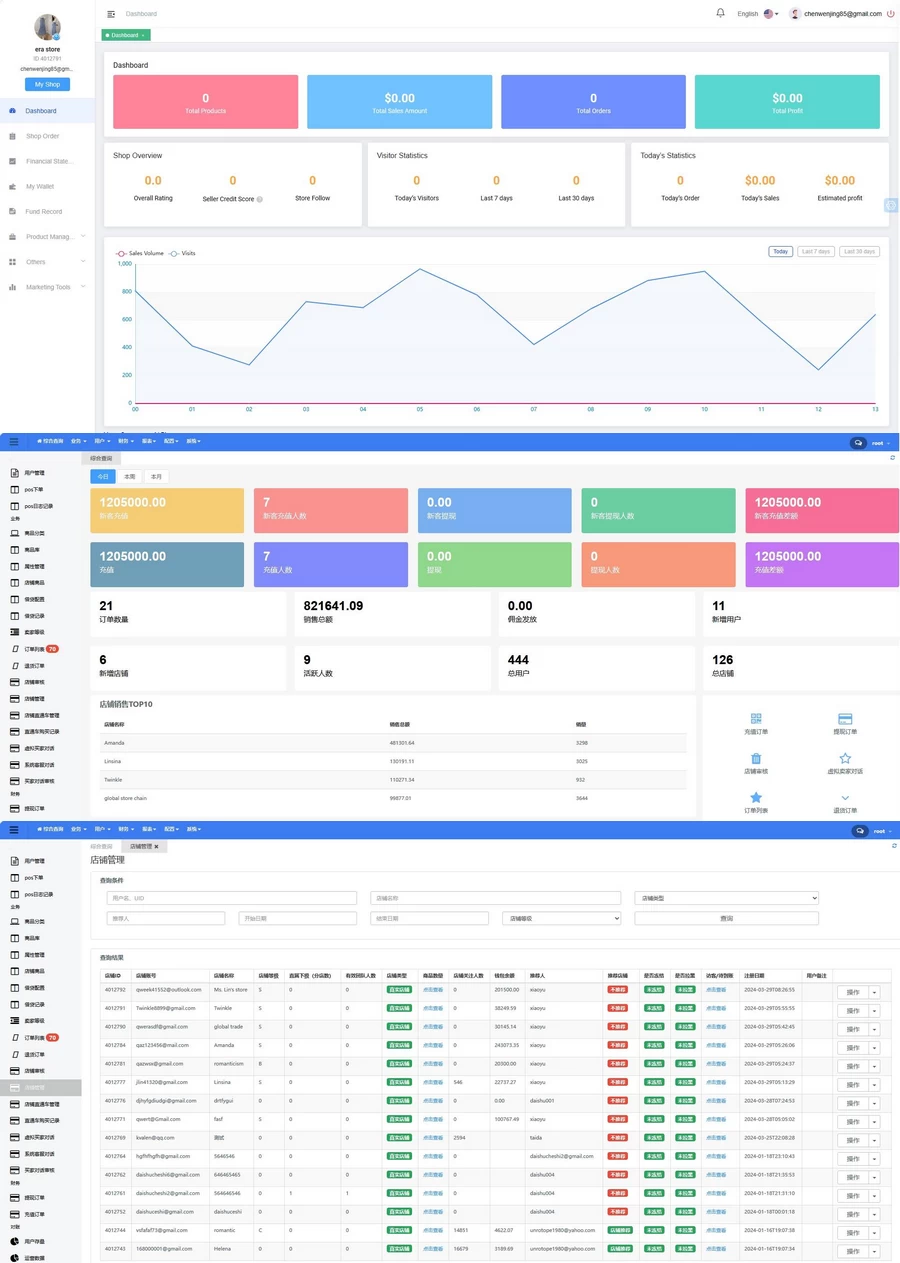Click the hamburger icon on the 店铺管理 page
This screenshot has width=900, height=1263.
pyautogui.click(x=14, y=830)
